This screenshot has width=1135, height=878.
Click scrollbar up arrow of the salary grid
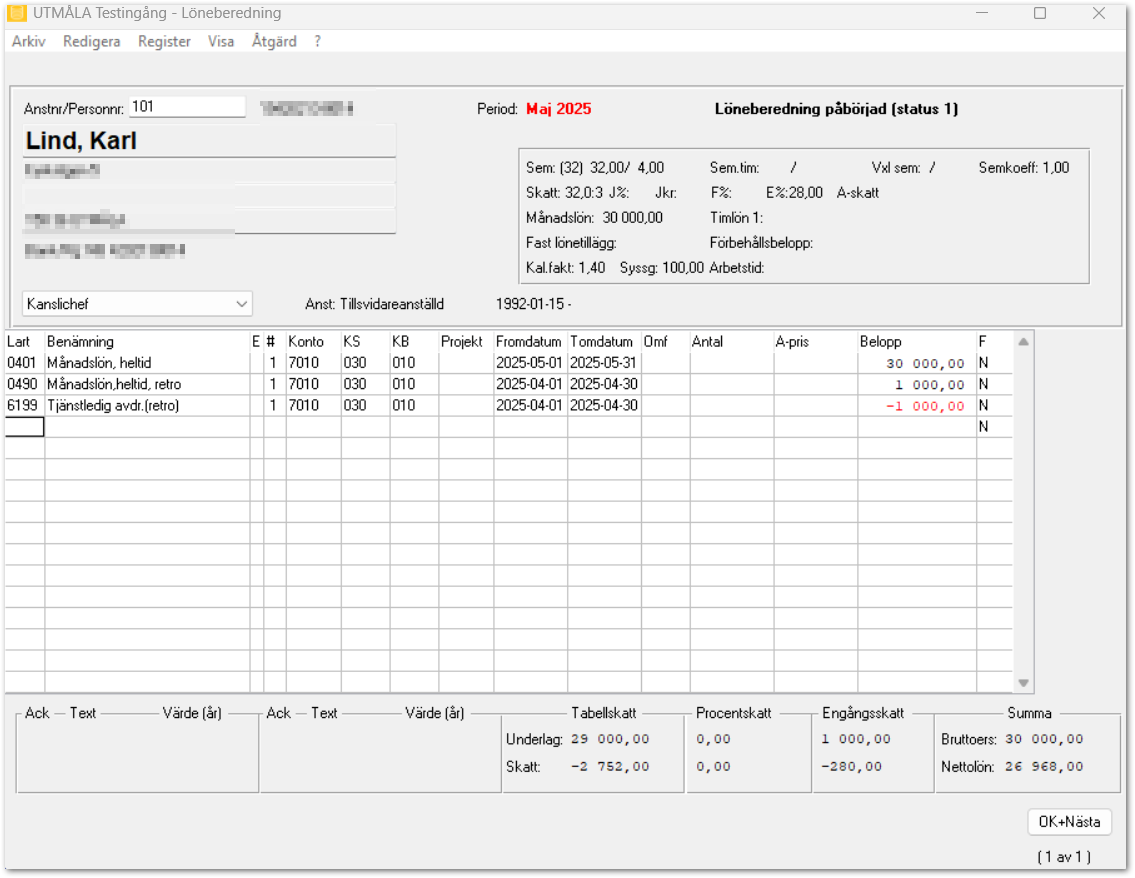pos(1023,342)
